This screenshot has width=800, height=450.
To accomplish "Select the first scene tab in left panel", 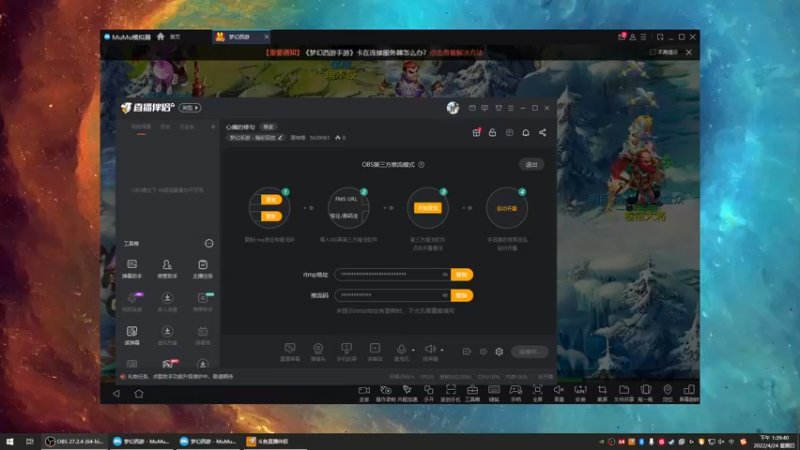I will 141,127.
